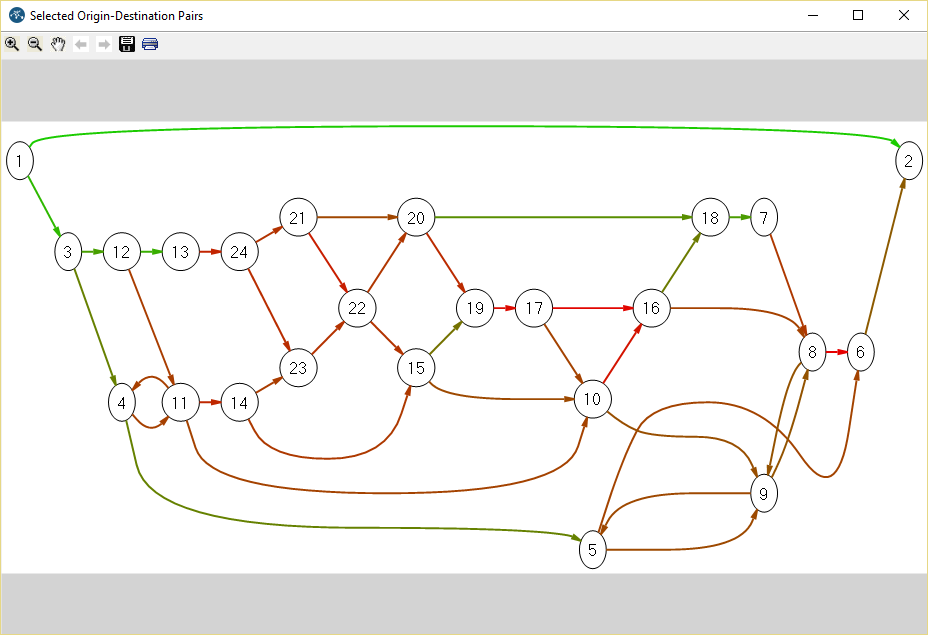Click the back arrow in toolbar
The image size is (928, 635).
[81, 44]
